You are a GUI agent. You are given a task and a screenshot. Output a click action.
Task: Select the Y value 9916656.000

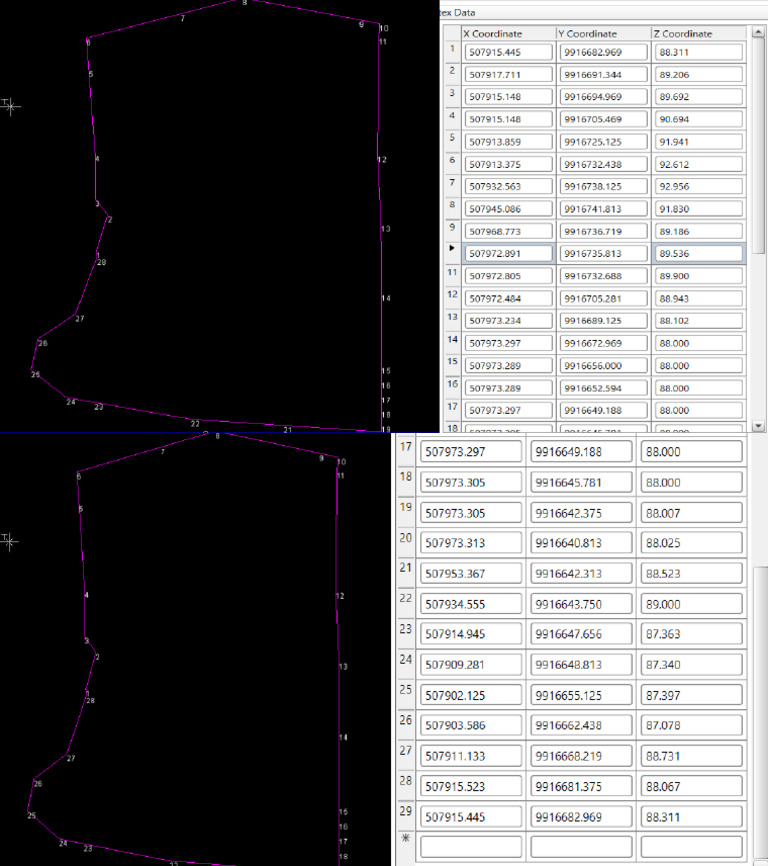603,366
